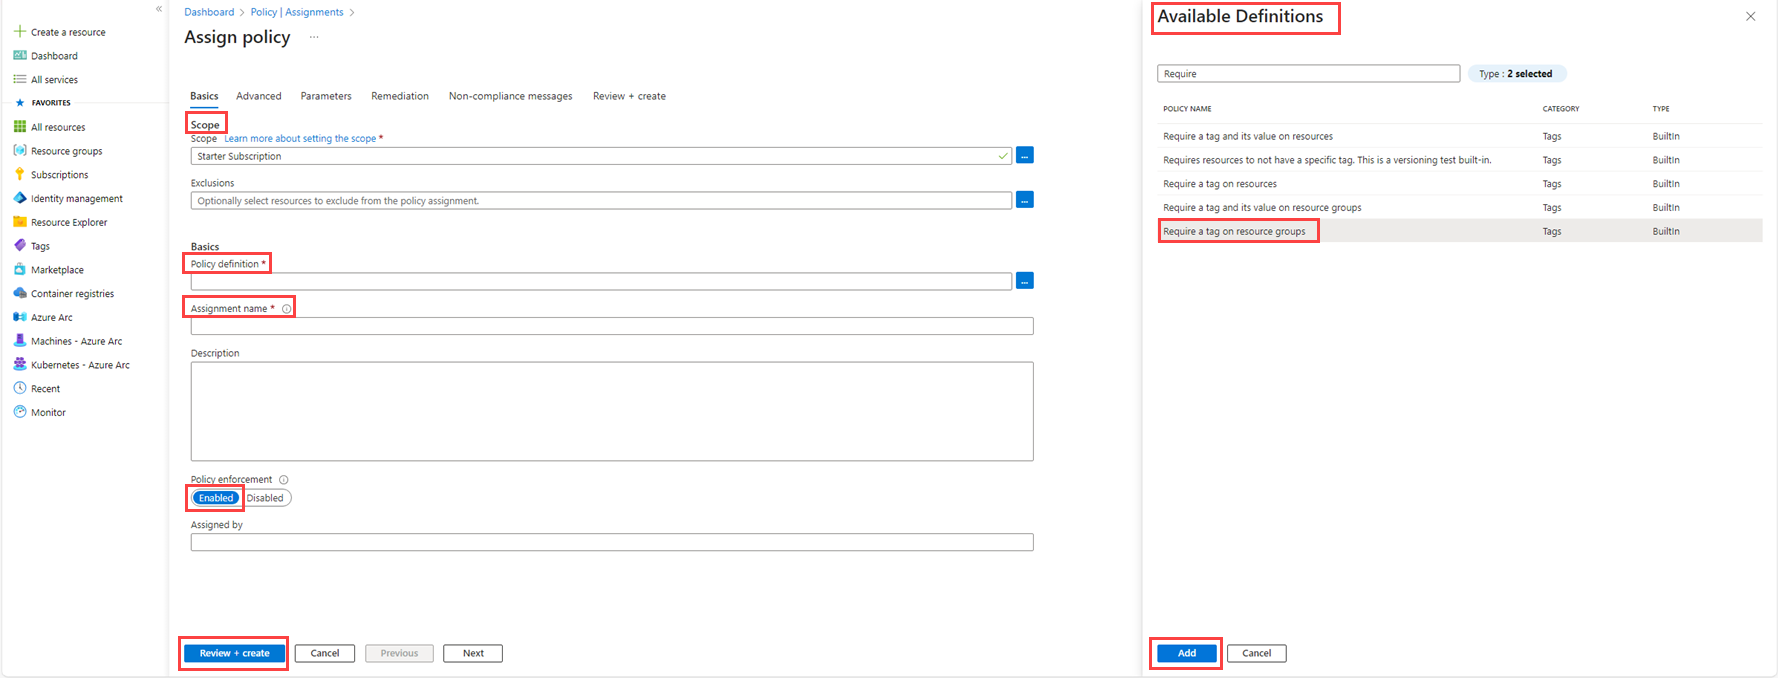Screen dimensions: 1778x678
Task: Open the Container registries icon
Action: [19, 294]
